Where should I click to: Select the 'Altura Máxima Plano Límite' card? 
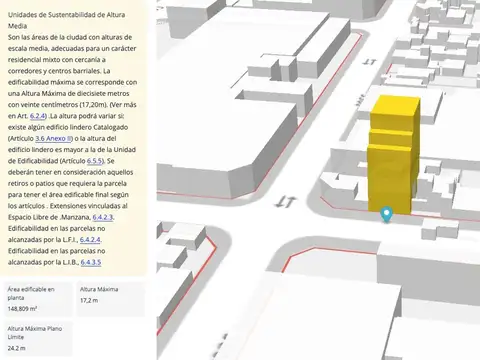point(38,339)
